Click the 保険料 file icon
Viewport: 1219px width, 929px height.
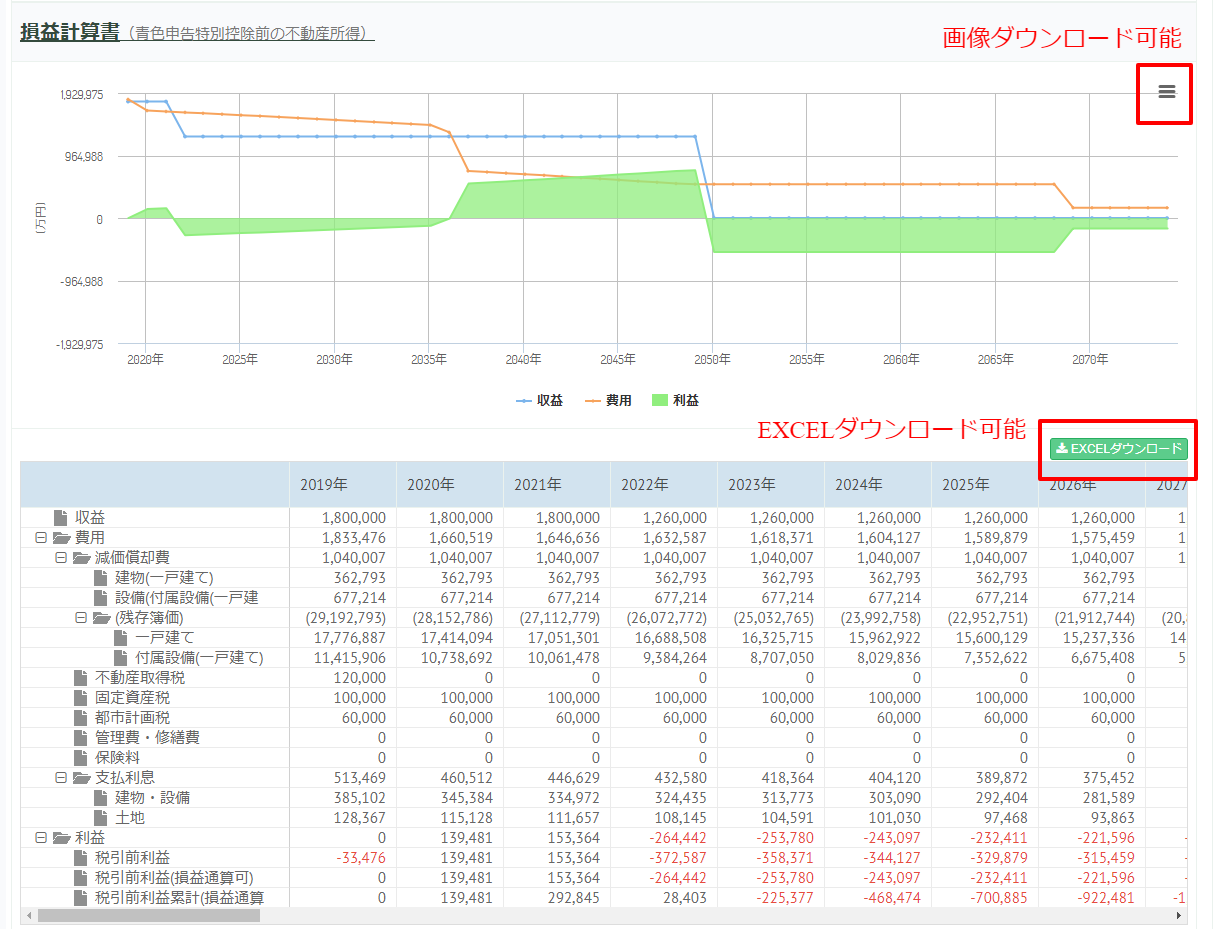[80, 758]
